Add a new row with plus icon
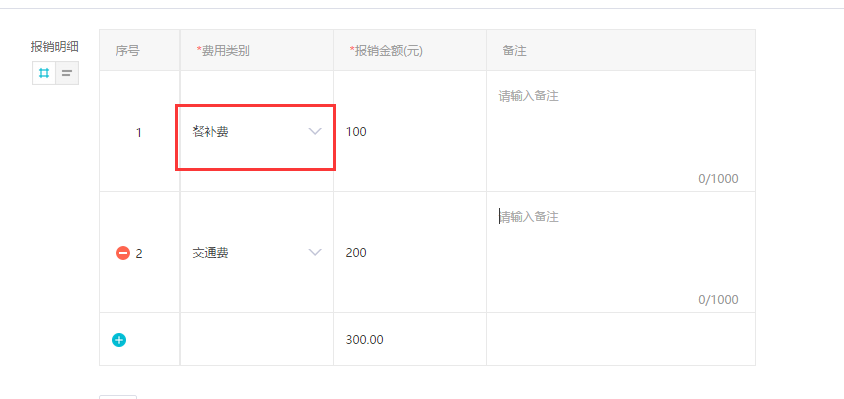This screenshot has width=844, height=399. [x=119, y=340]
